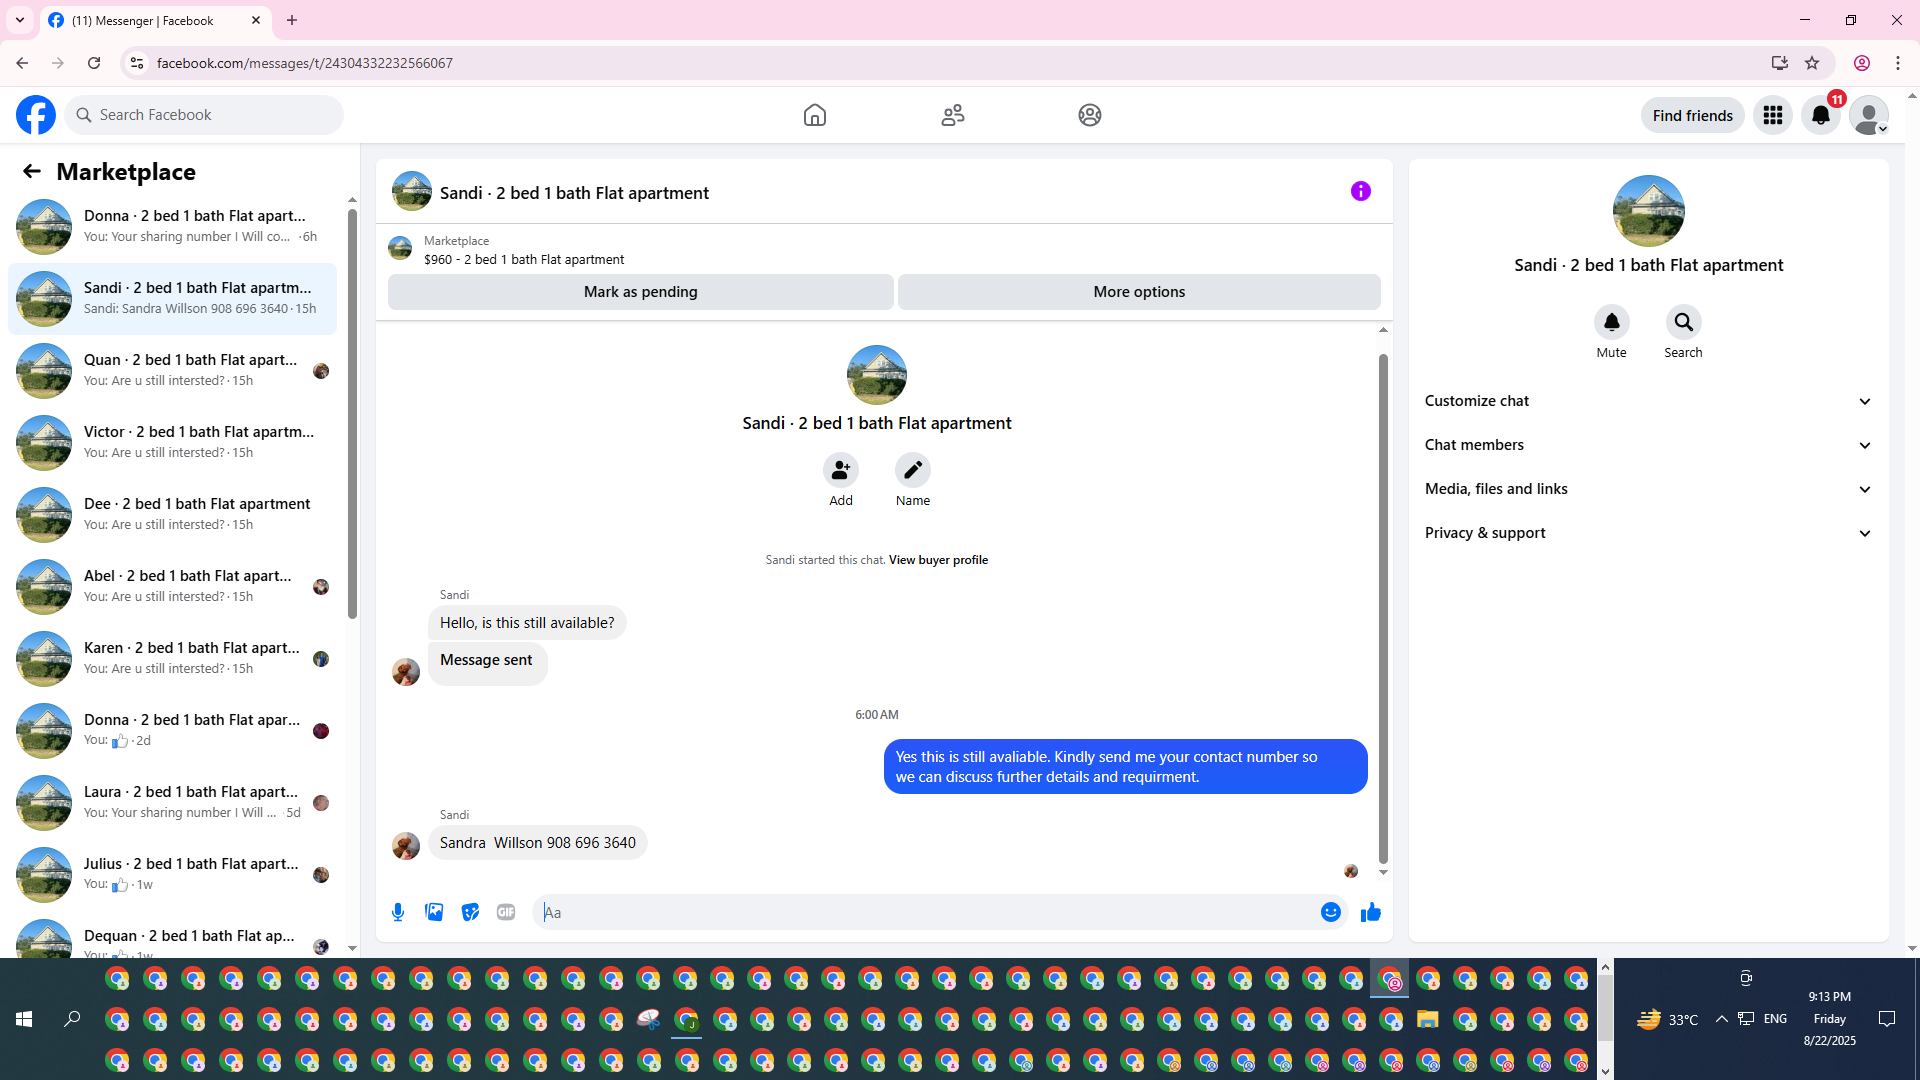Click the Add people icon
This screenshot has height=1080, width=1920.
point(840,470)
